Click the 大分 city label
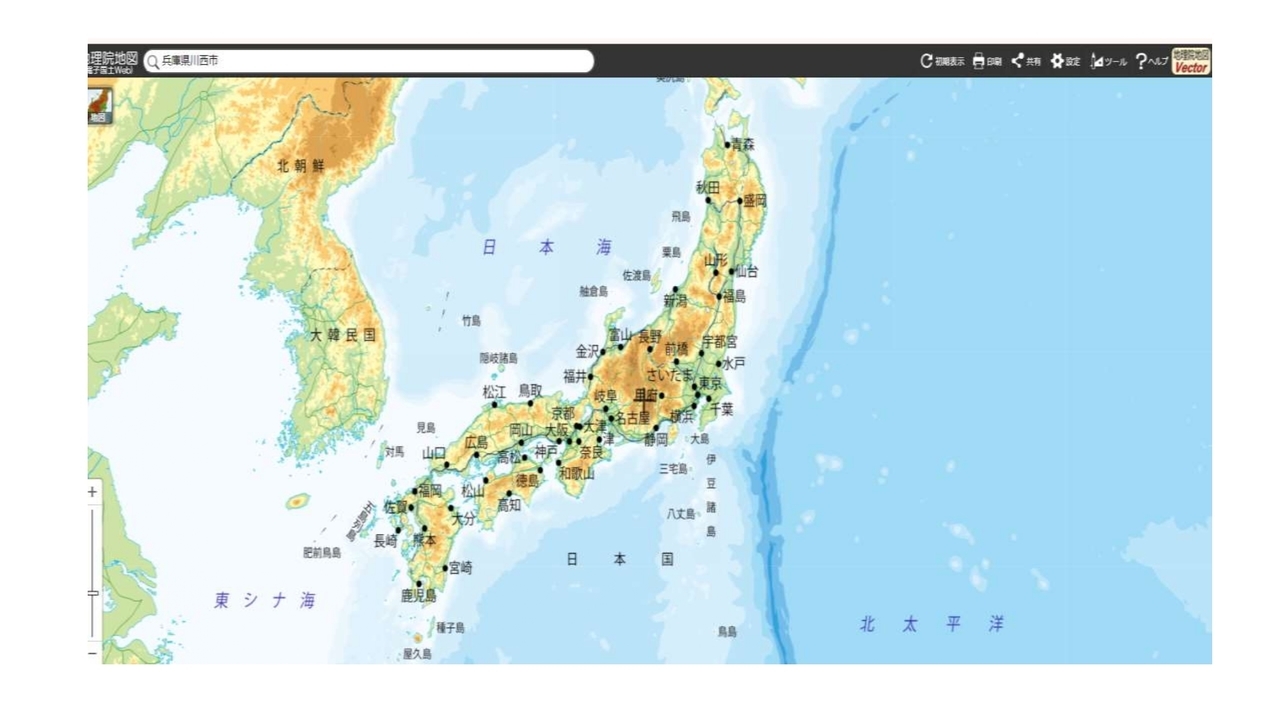1280x720 pixels. [463, 519]
